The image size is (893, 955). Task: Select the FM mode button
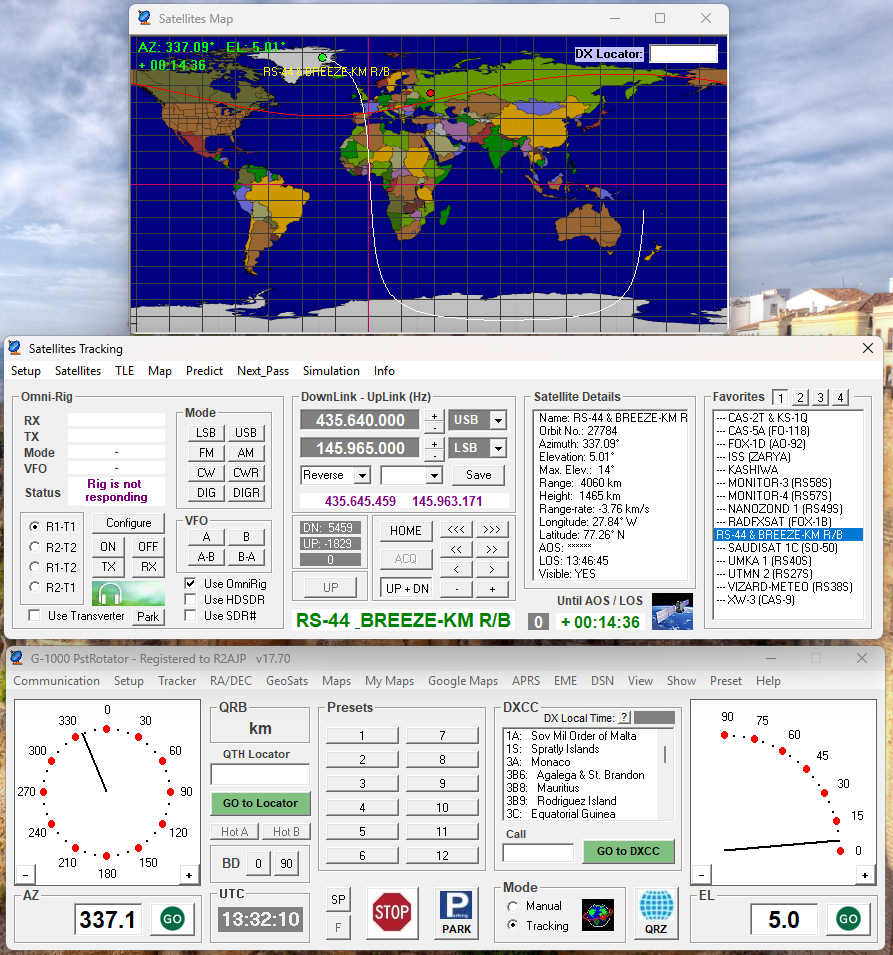[x=206, y=453]
